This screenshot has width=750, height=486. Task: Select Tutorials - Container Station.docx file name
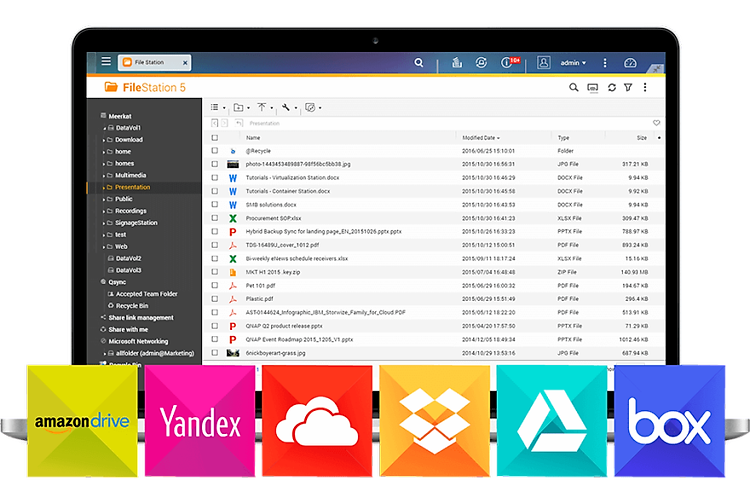pyautogui.click(x=288, y=191)
